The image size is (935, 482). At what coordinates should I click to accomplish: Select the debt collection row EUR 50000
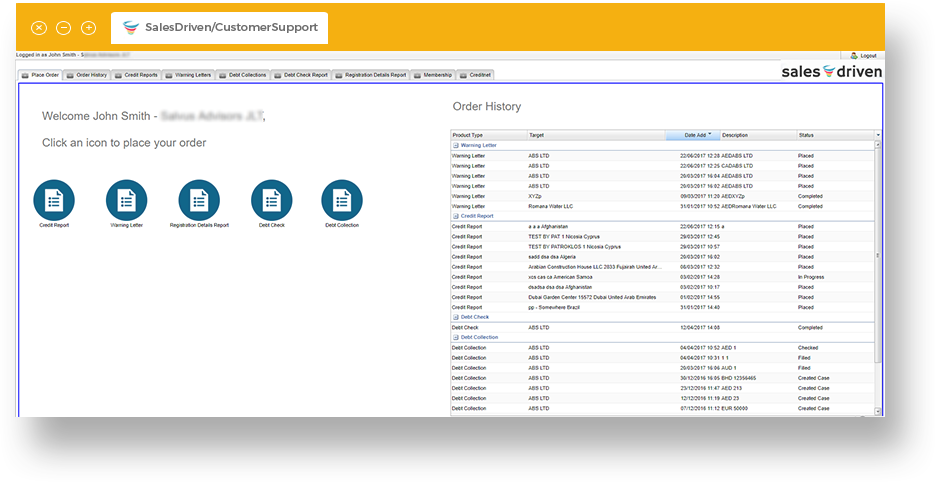coord(662,409)
